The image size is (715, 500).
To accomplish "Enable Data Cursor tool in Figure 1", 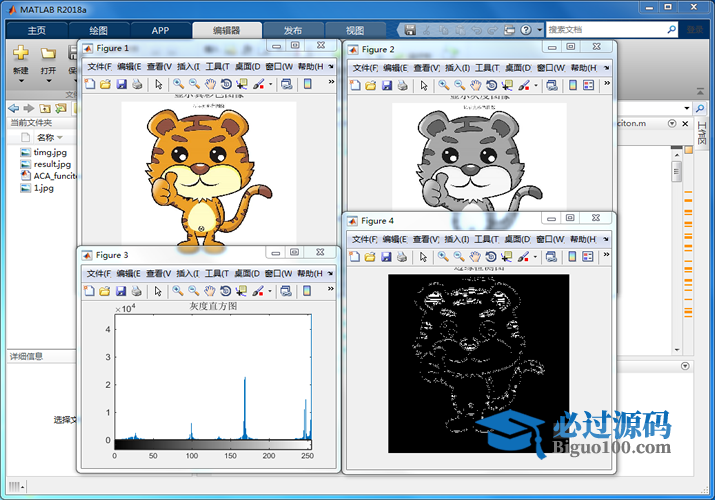I will pyautogui.click(x=242, y=84).
